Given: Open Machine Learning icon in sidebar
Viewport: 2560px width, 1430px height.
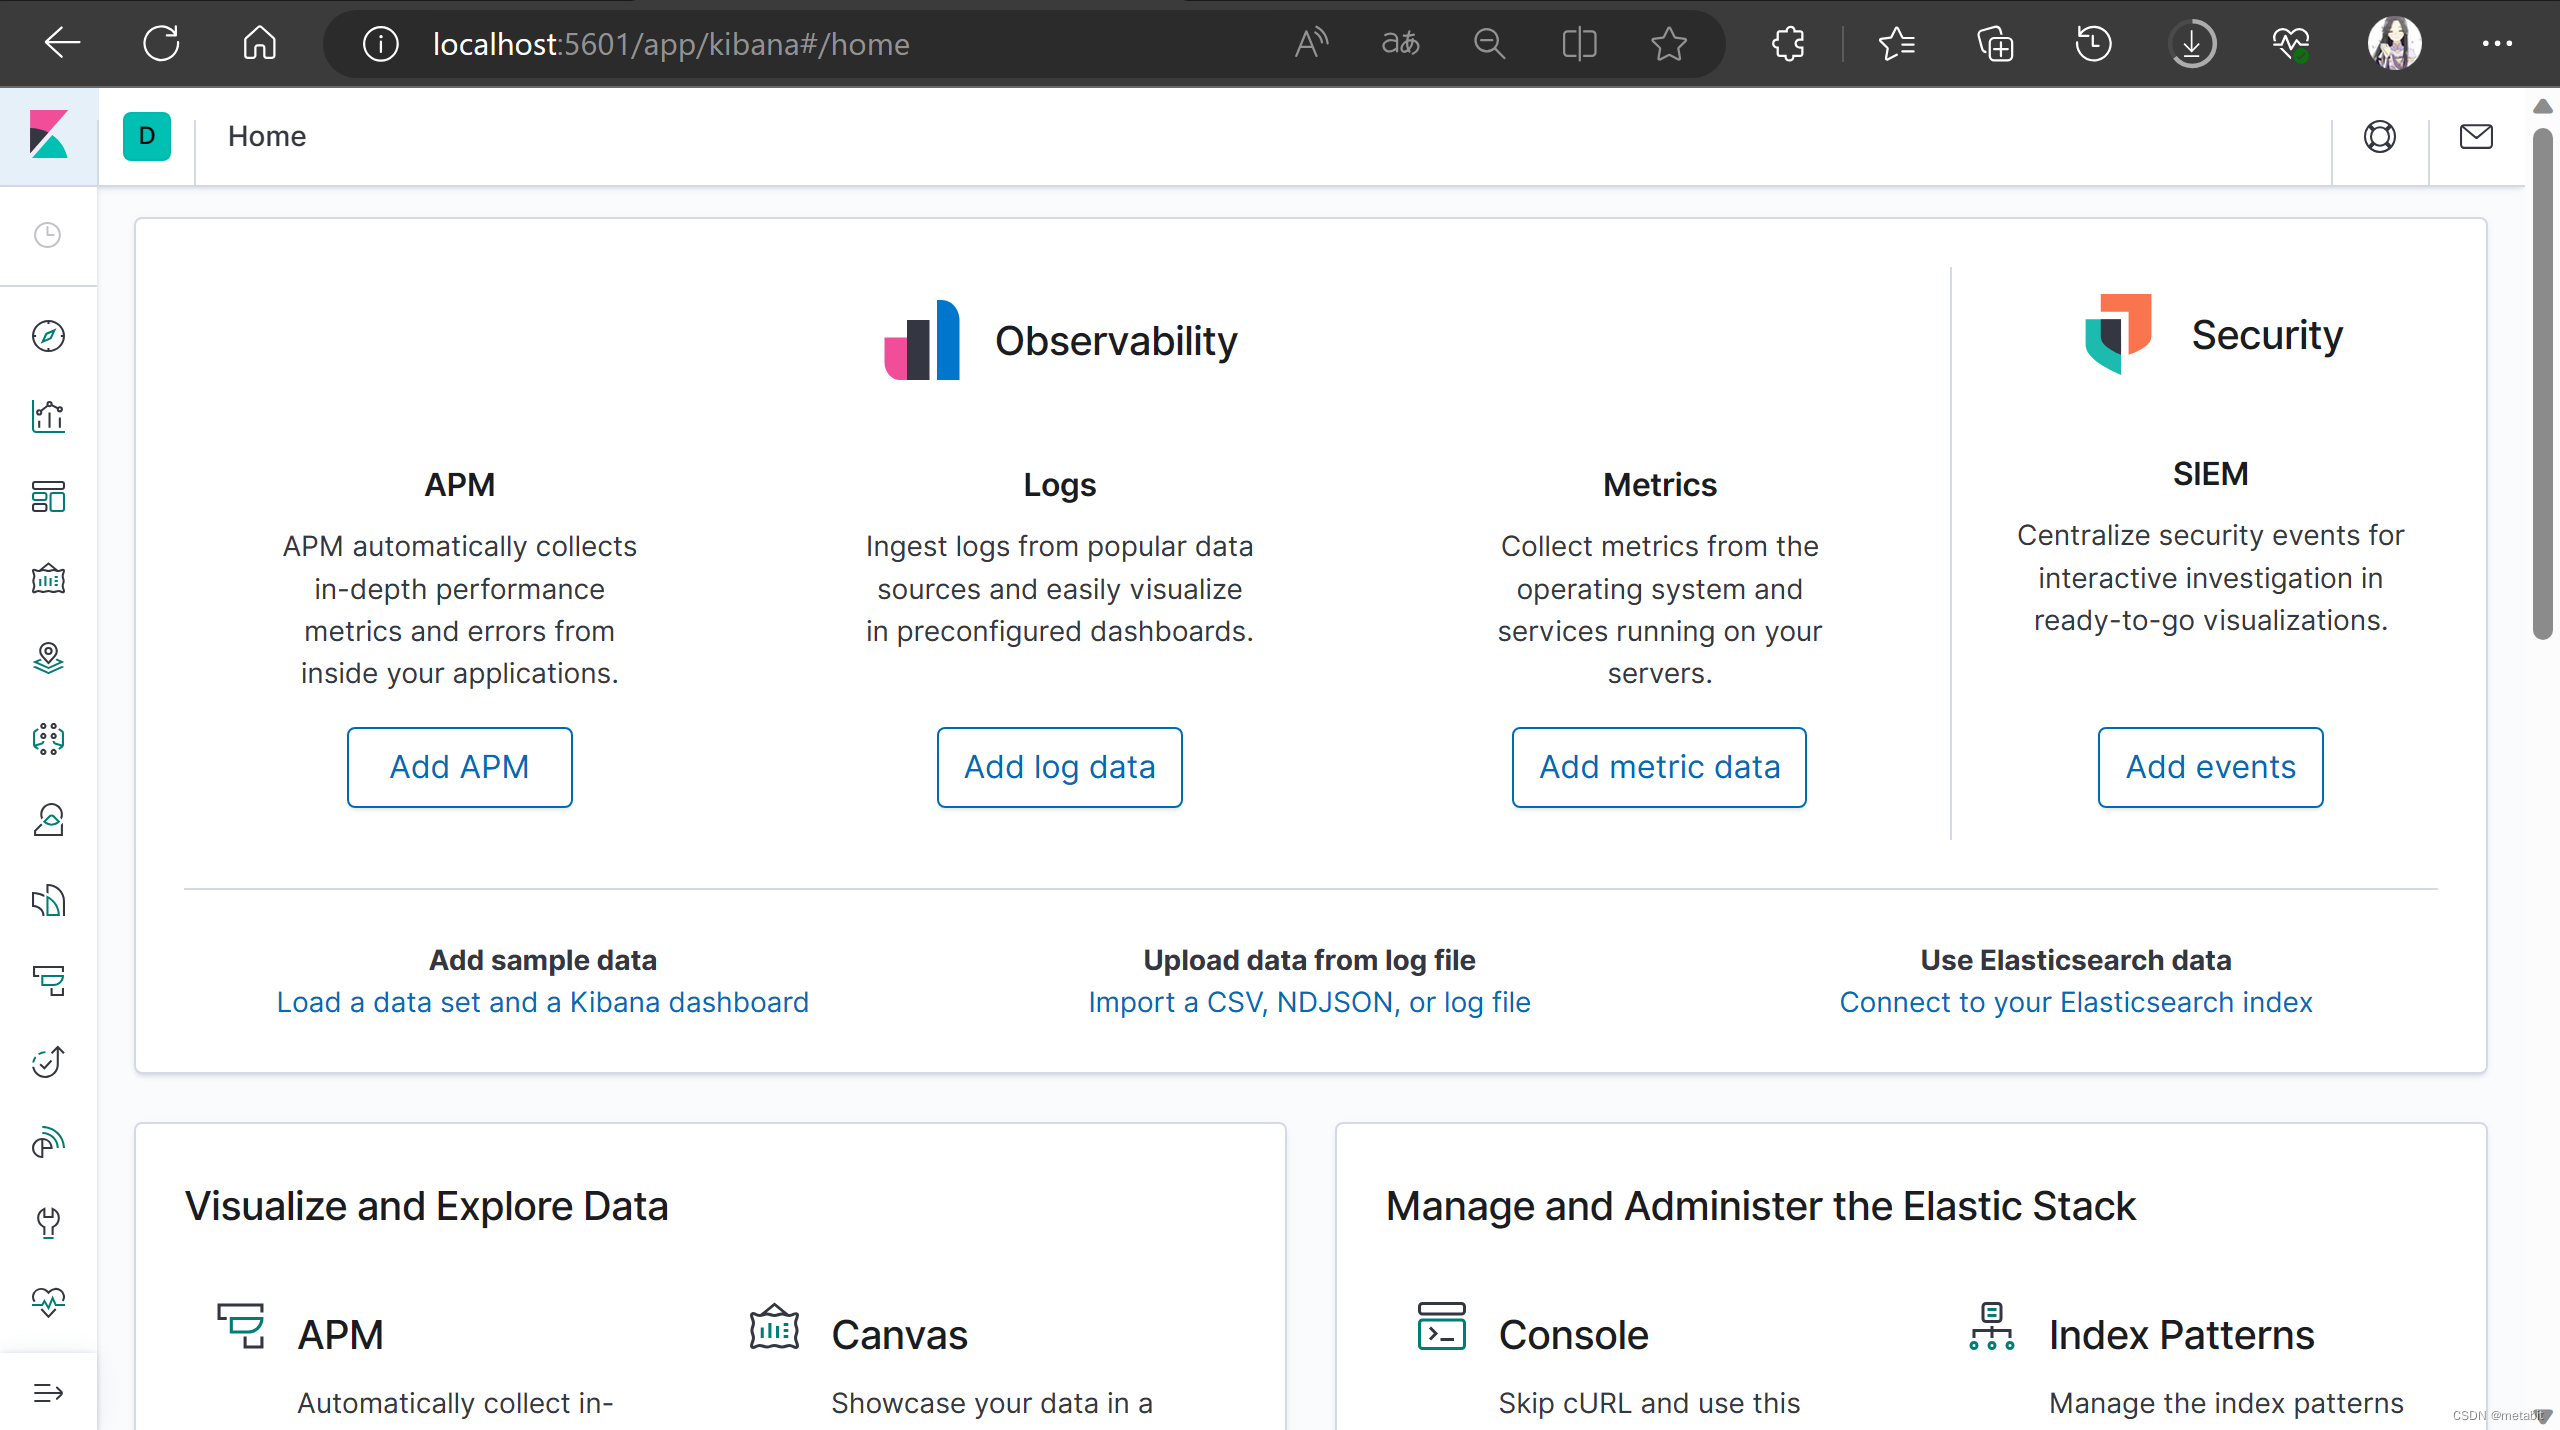Looking at the screenshot, I should (48, 739).
